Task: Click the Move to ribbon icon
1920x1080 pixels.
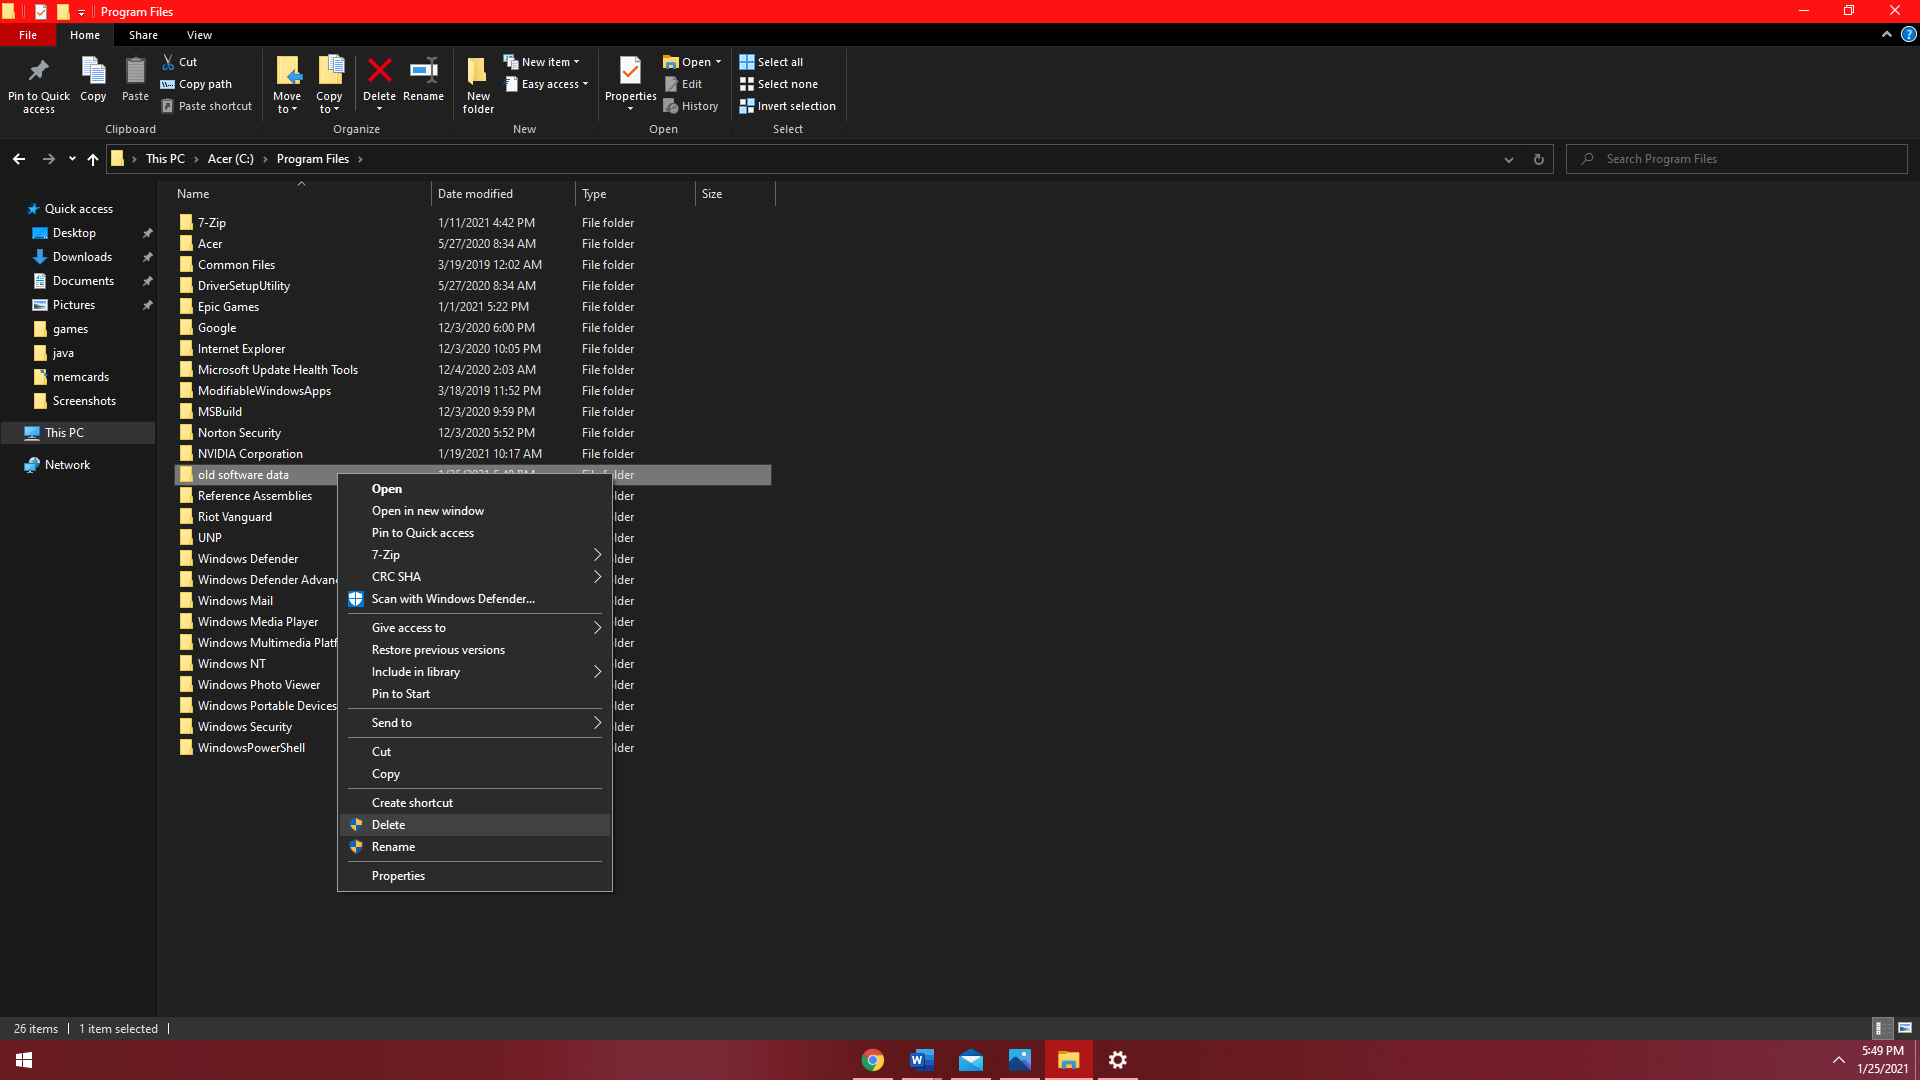Action: tap(287, 85)
